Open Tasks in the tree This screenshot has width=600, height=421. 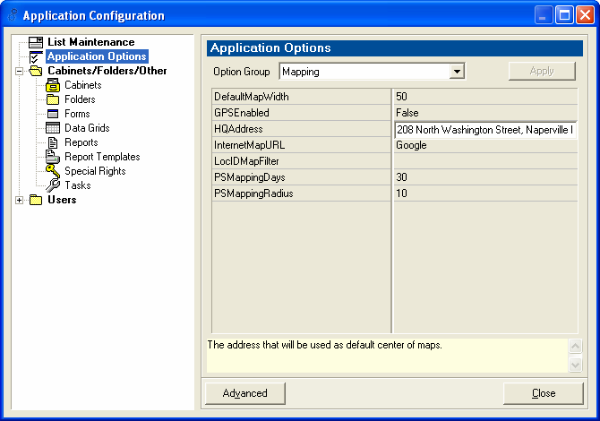pos(78,185)
